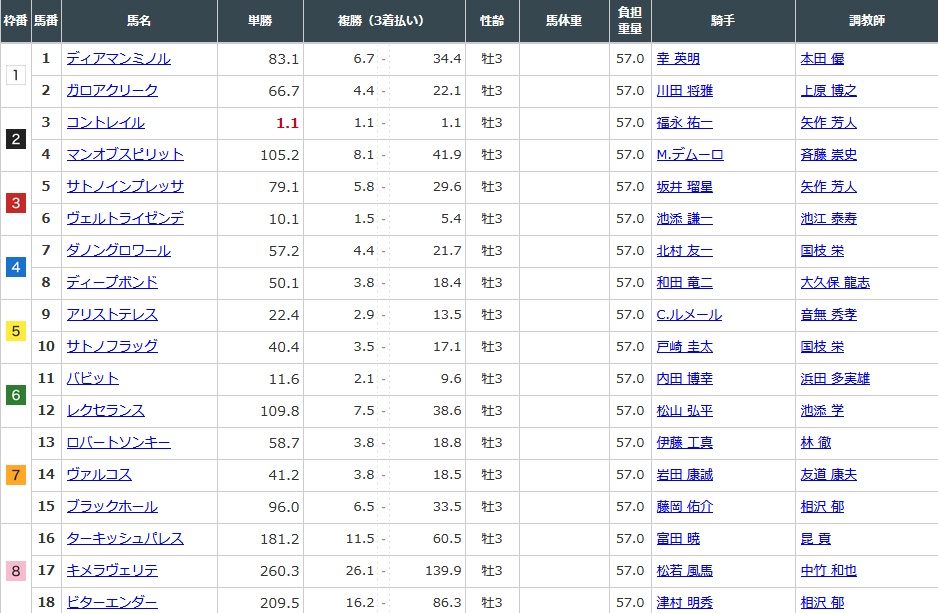View jockey 福永 祐一's page
938x613 pixels.
pos(684,123)
